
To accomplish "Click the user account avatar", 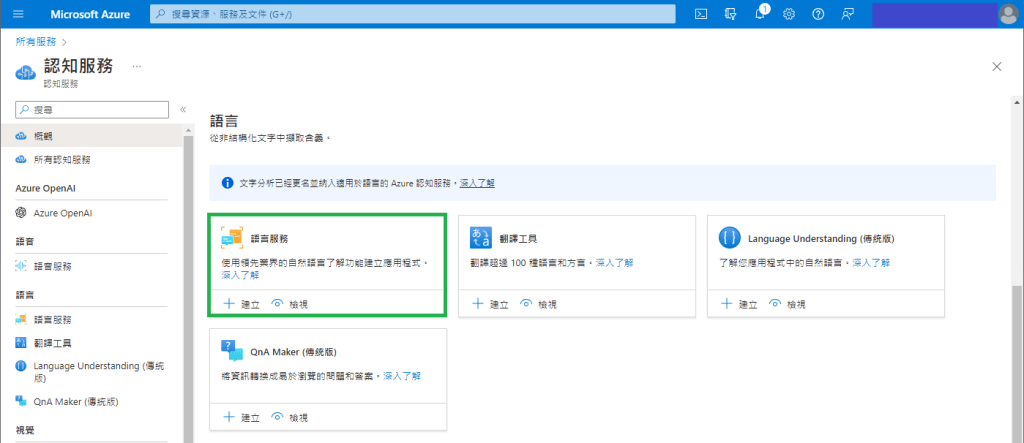I will [x=1008, y=14].
